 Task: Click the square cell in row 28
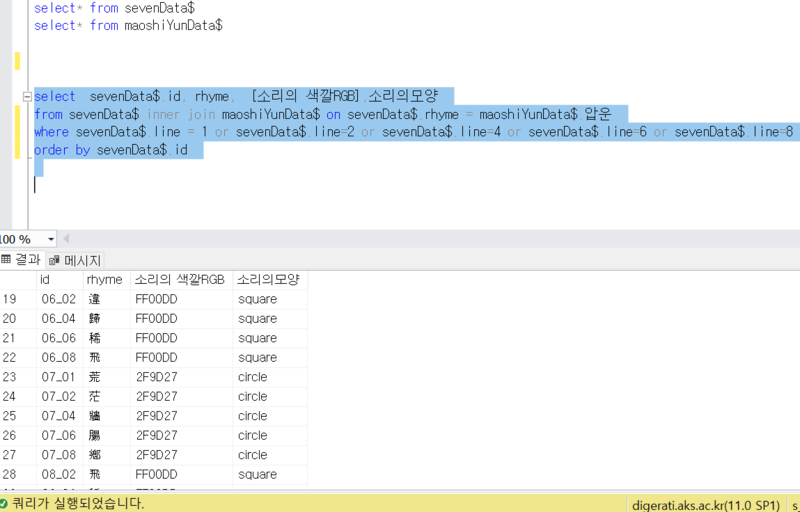[x=270, y=474]
